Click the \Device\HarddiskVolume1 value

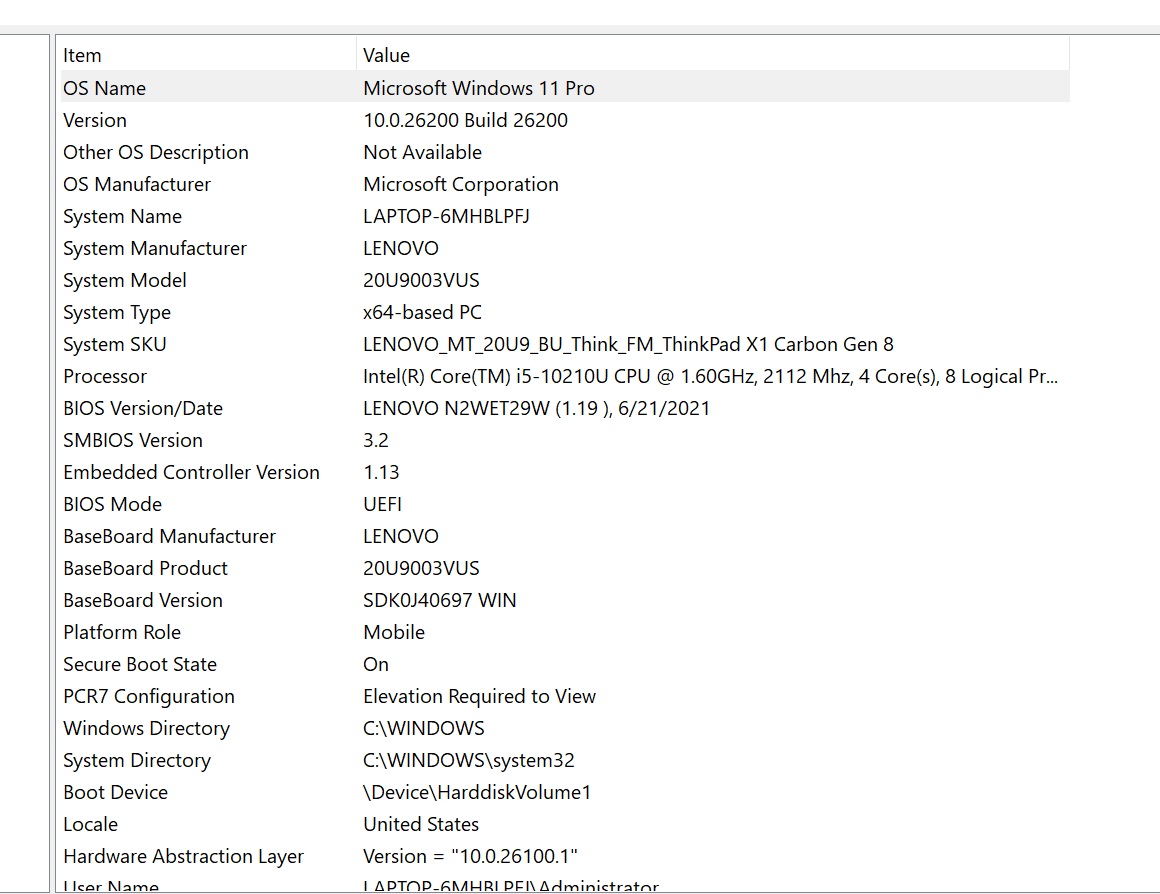click(x=477, y=792)
